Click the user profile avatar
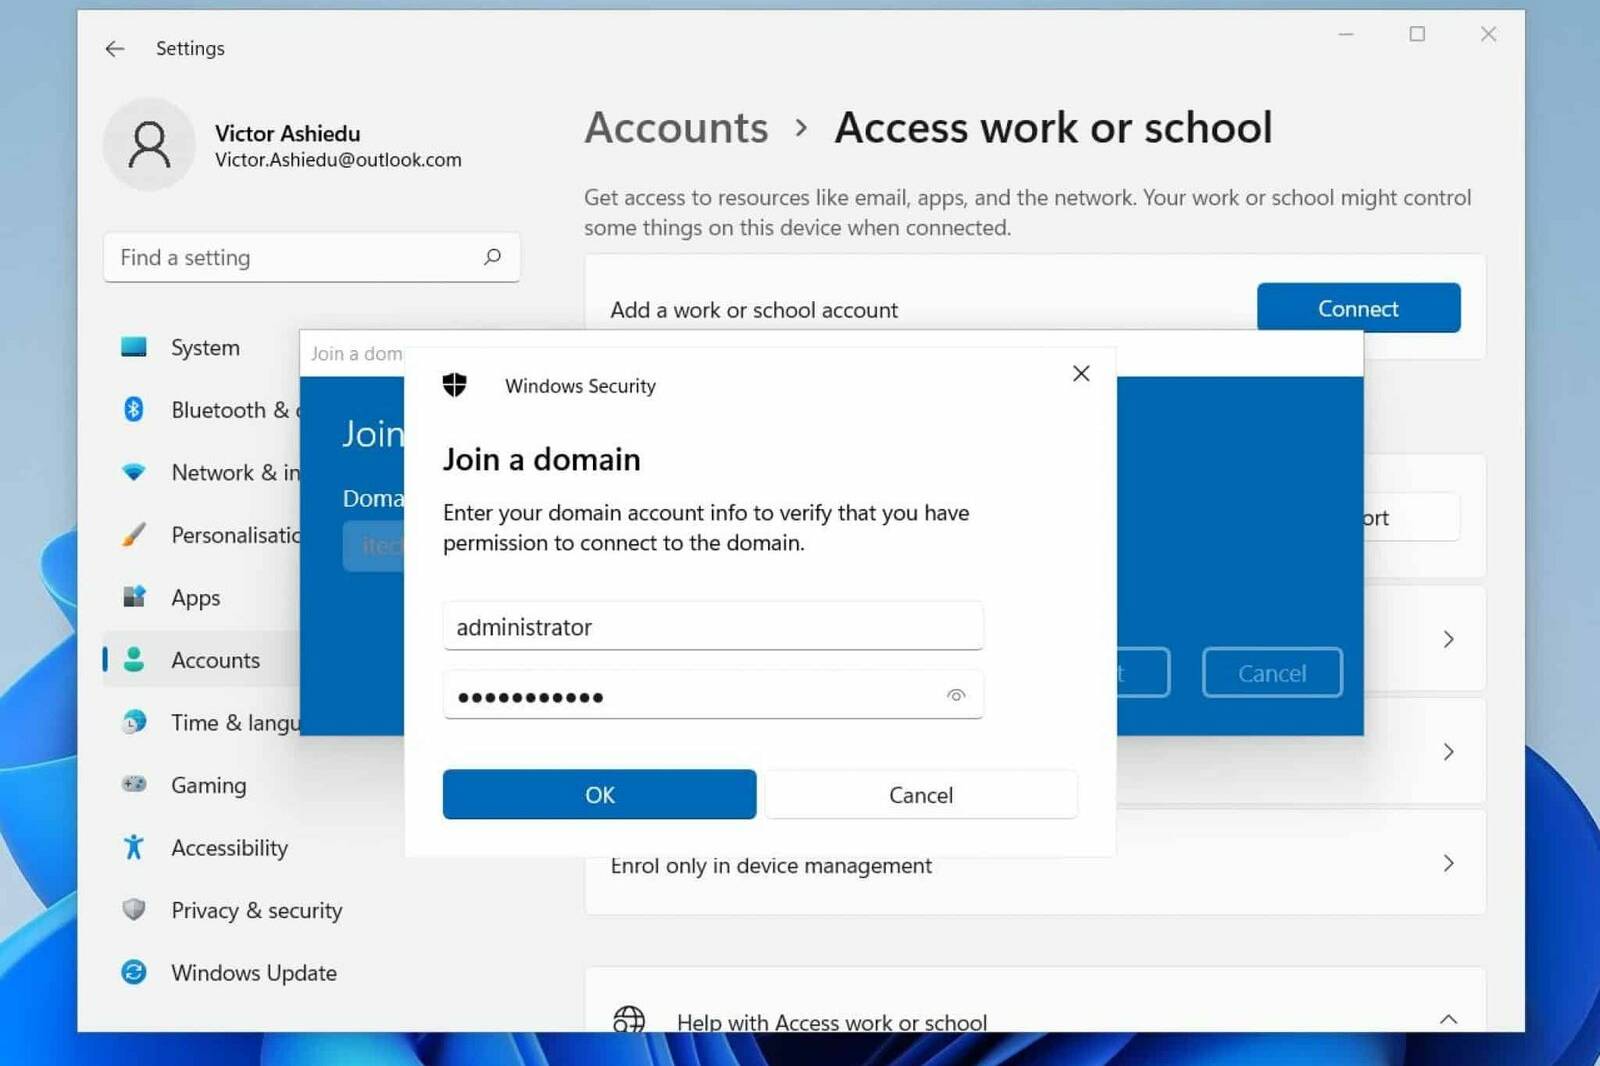Viewport: 1600px width, 1066px height. point(149,145)
